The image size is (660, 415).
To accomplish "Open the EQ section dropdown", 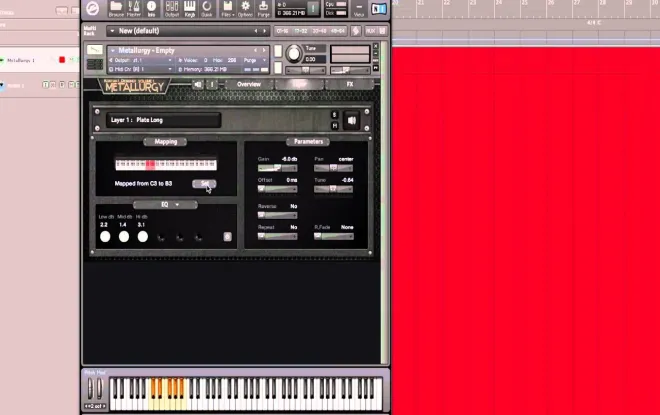I will (x=165, y=205).
